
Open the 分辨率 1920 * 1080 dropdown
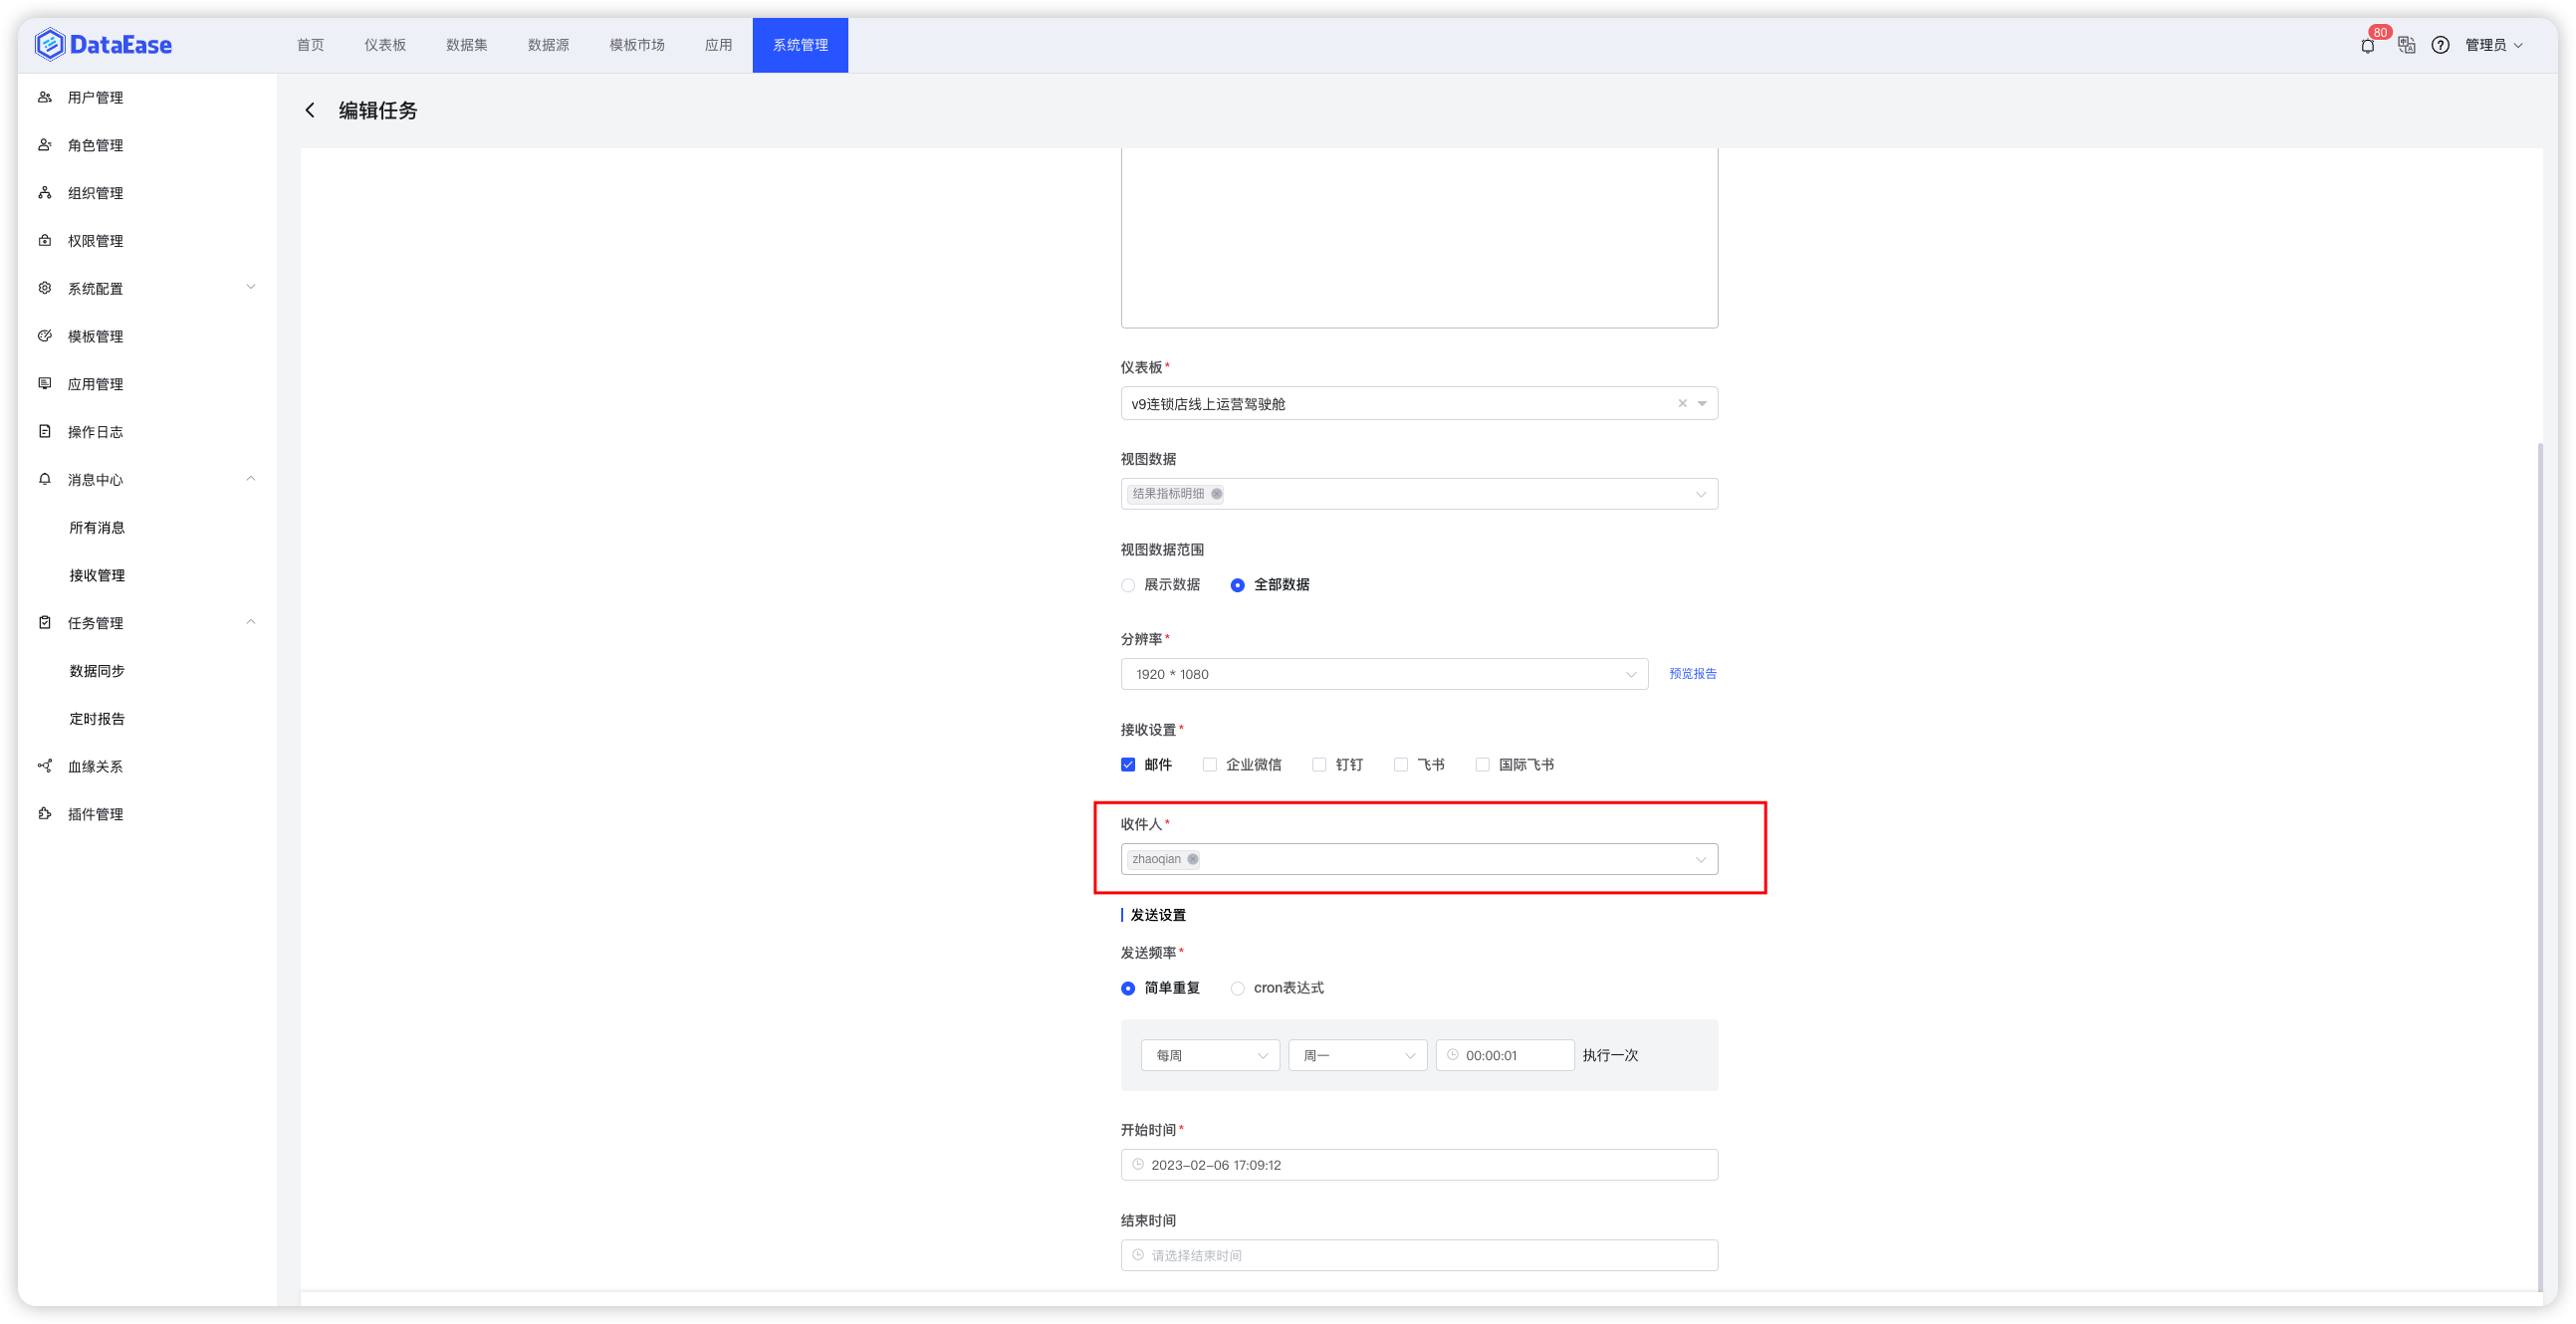pos(1384,674)
